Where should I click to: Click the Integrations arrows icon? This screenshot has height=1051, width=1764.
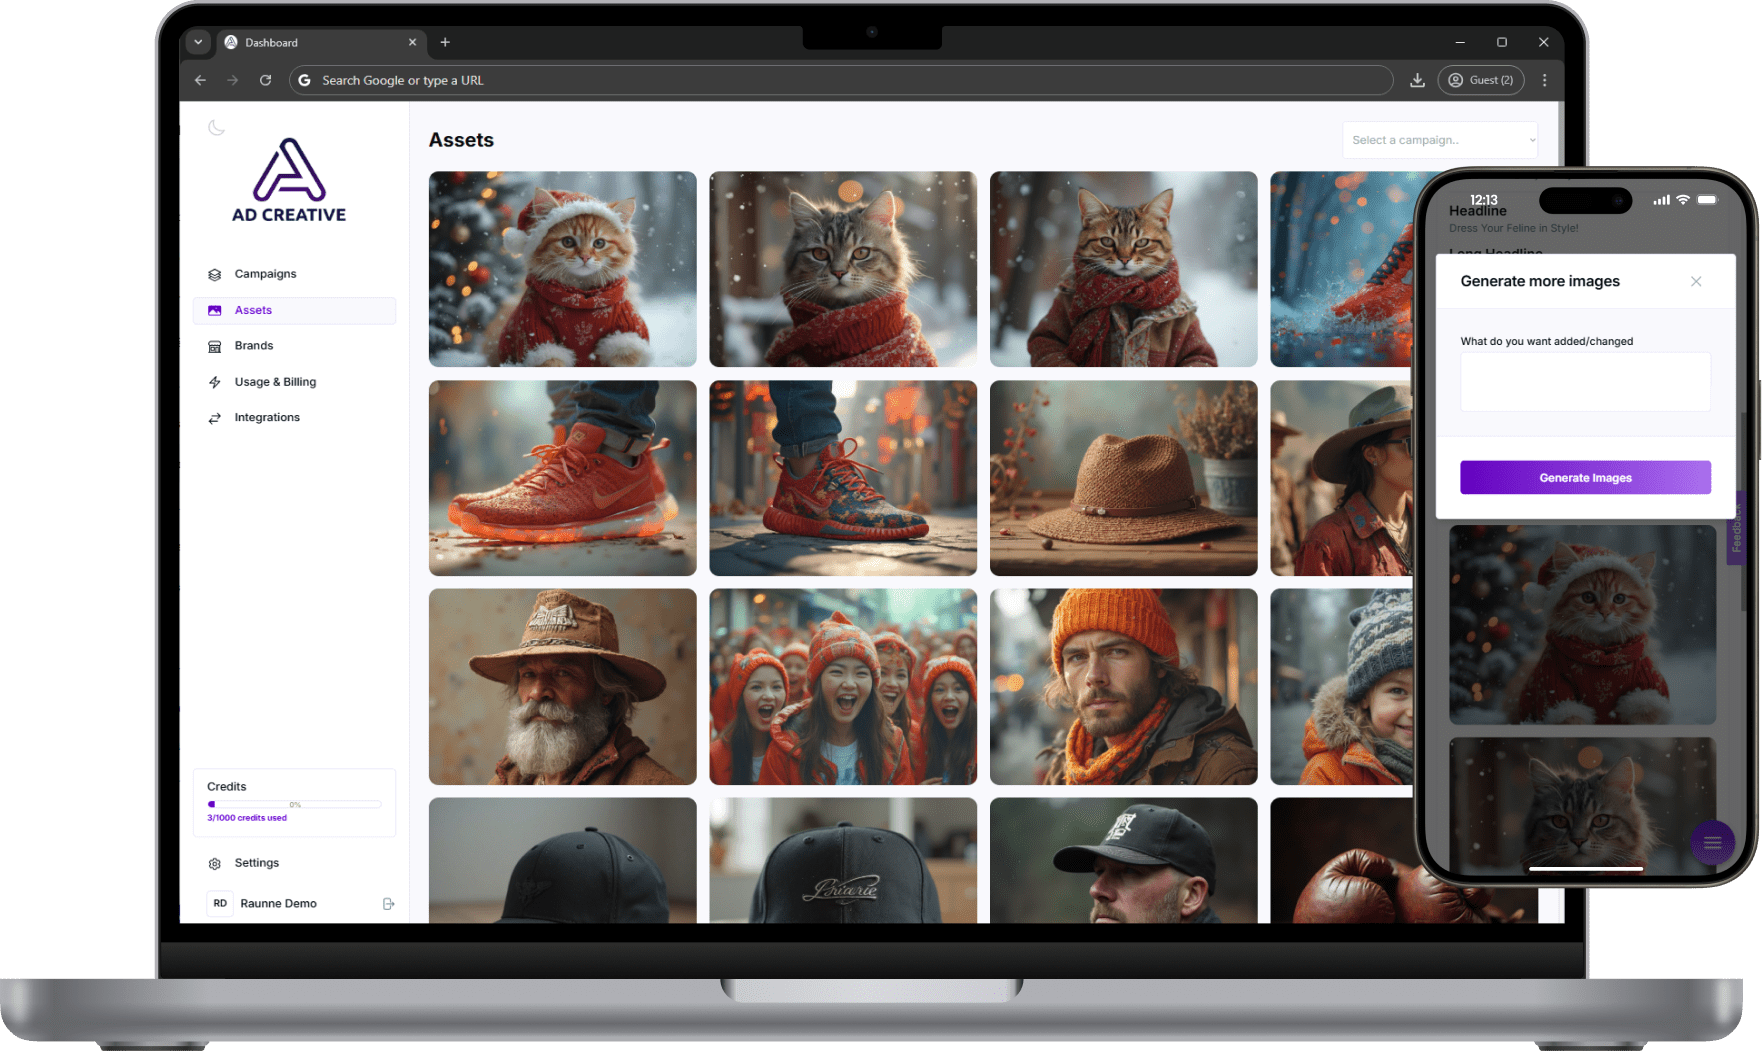tap(214, 418)
